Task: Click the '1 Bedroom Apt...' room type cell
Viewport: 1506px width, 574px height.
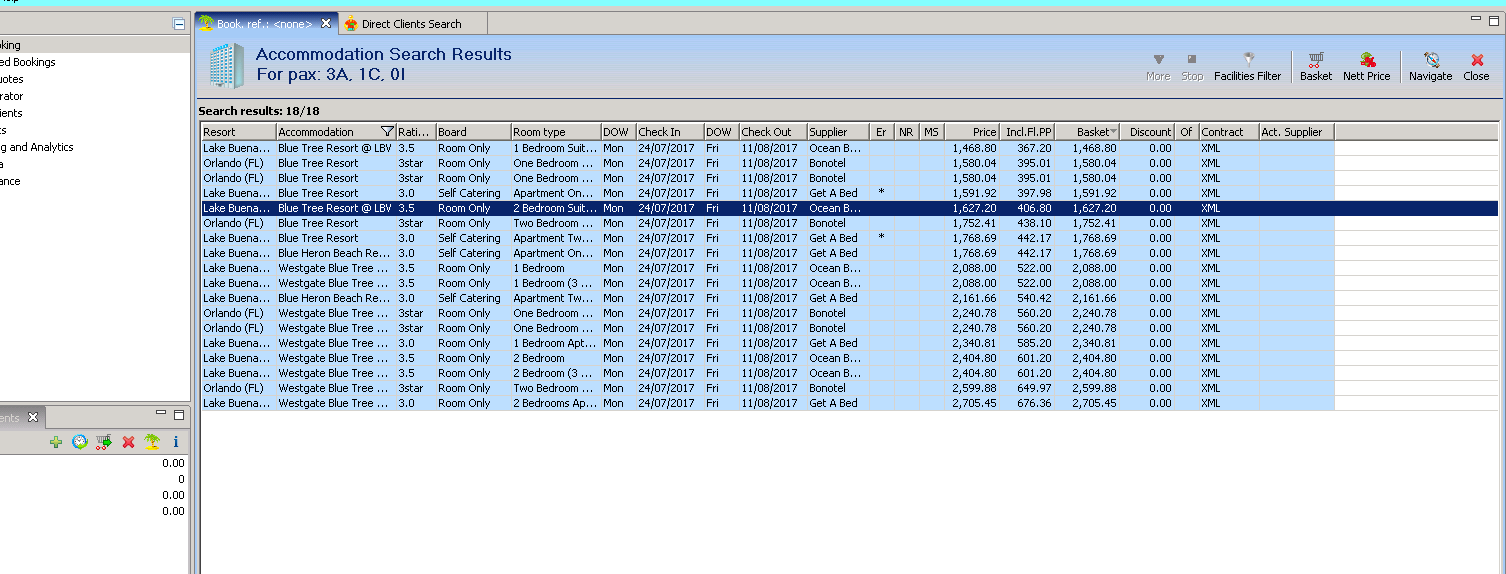Action: pyautogui.click(x=555, y=343)
